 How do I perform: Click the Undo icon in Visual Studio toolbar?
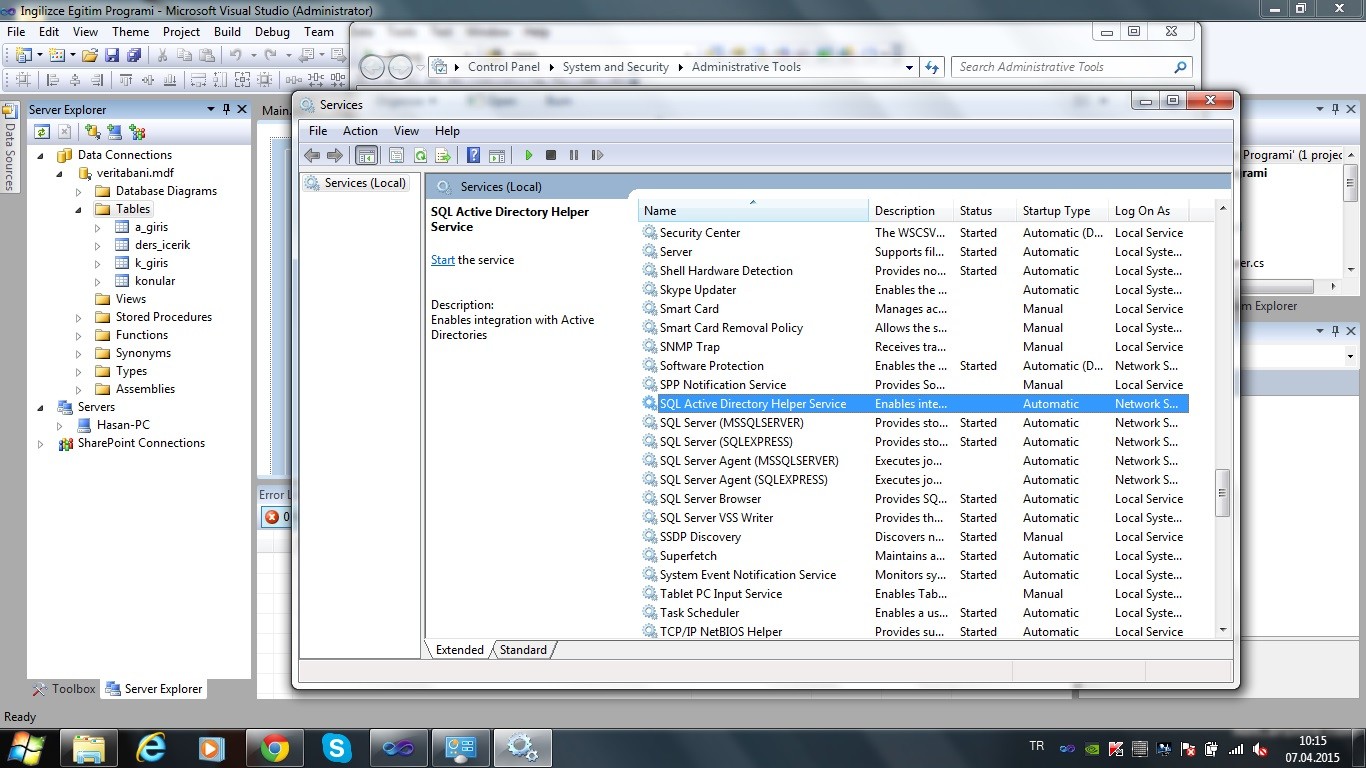pyautogui.click(x=236, y=55)
